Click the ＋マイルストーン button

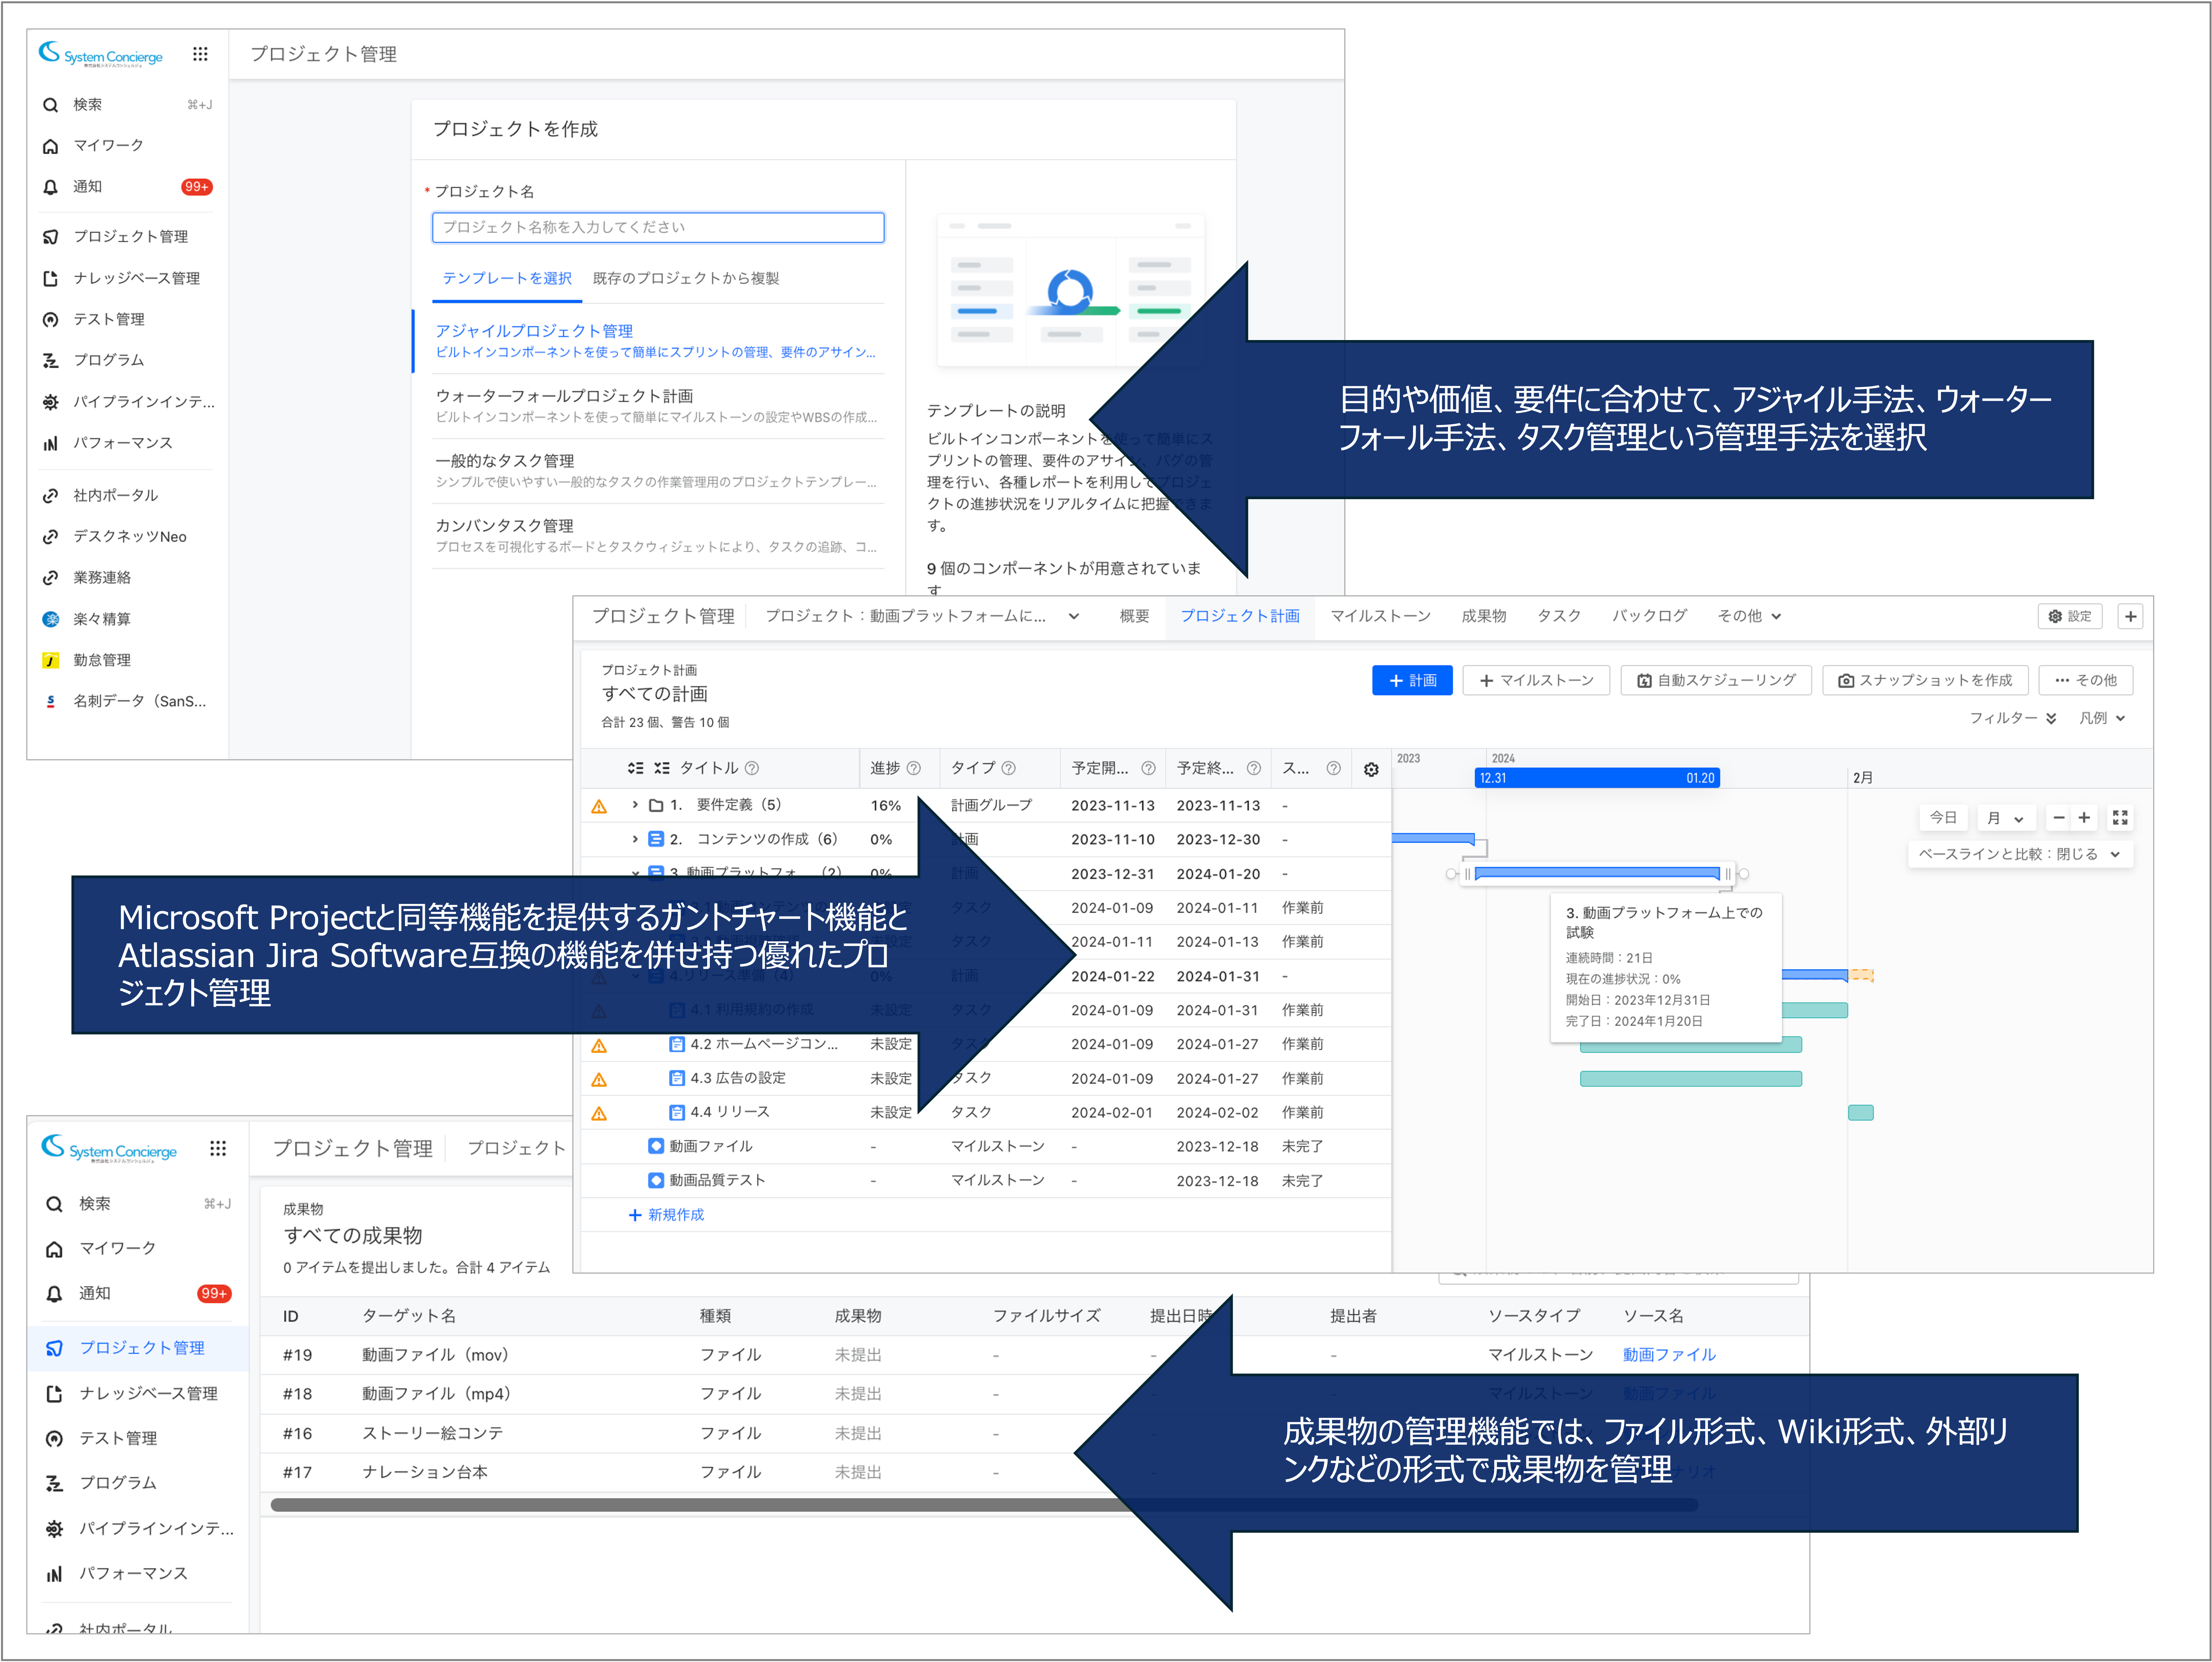tap(1536, 681)
